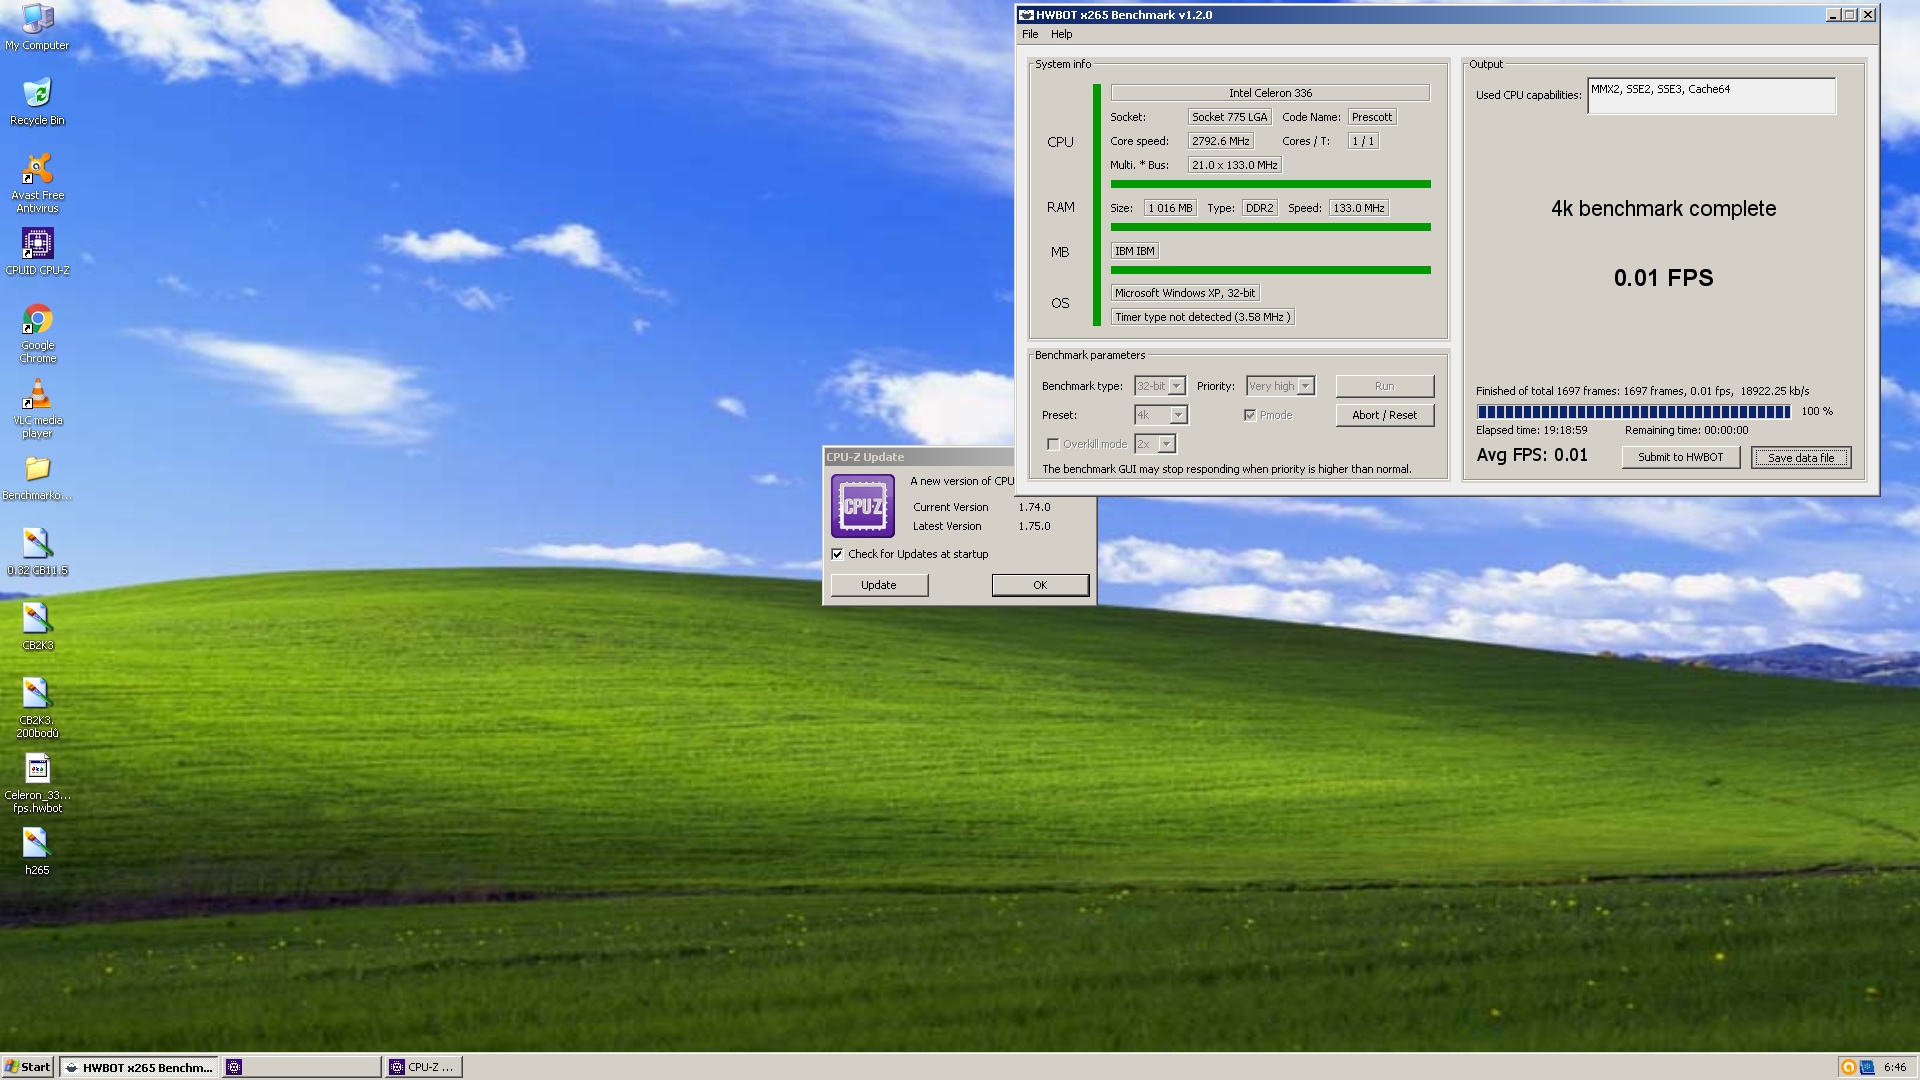The height and width of the screenshot is (1080, 1920).
Task: Click the Socket 775 LGA value
Action: [1229, 117]
